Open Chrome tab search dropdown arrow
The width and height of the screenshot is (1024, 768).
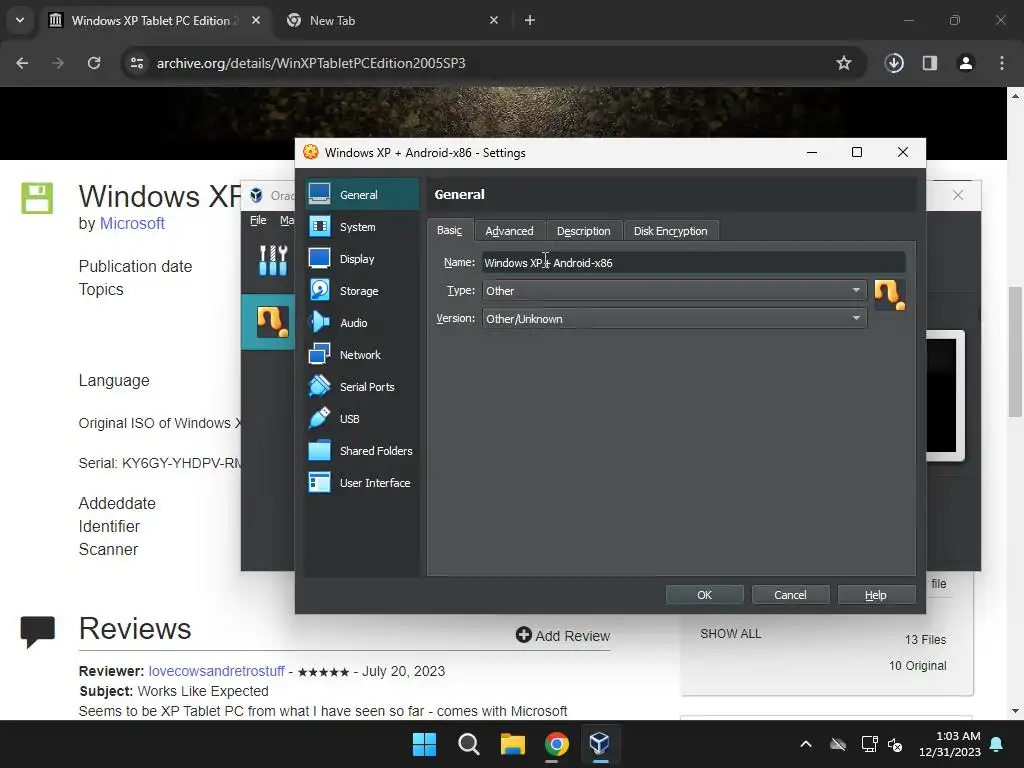[20, 20]
